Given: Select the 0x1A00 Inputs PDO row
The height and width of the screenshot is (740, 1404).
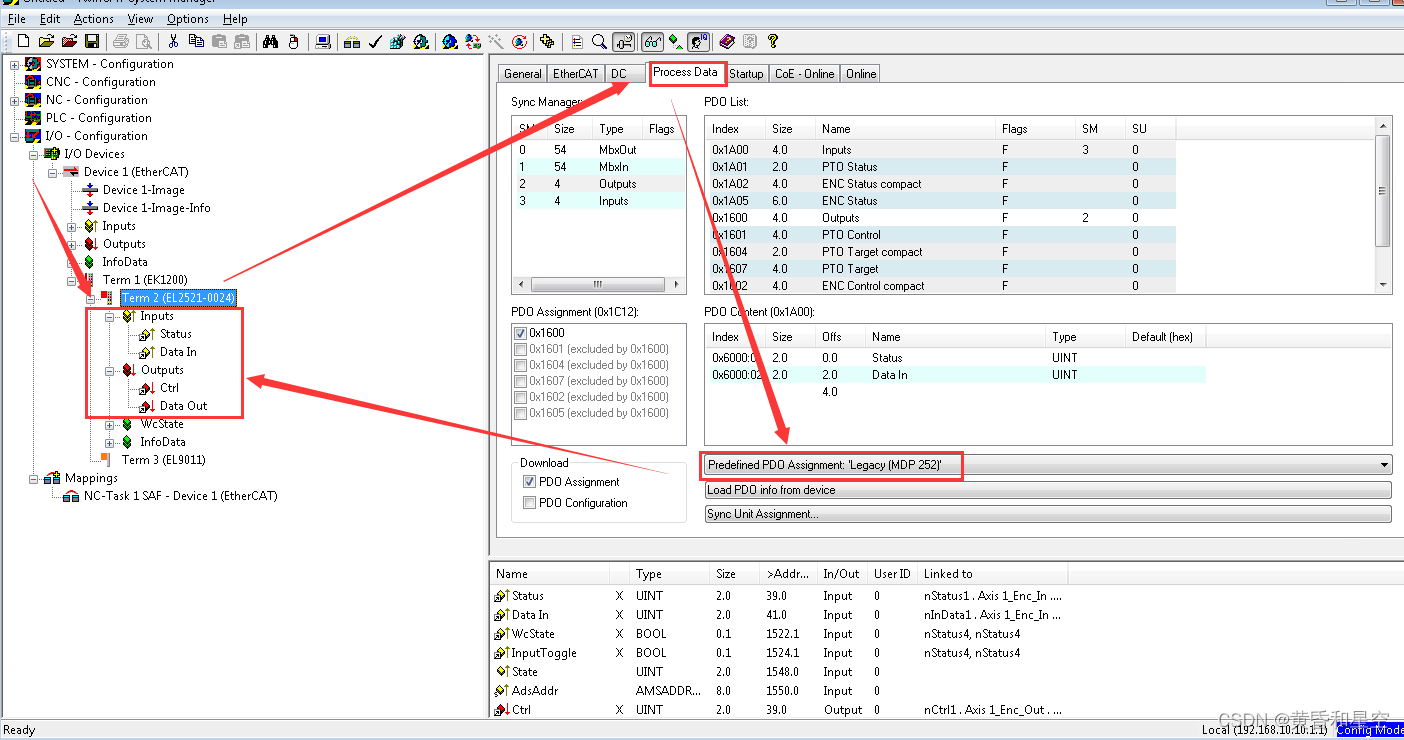Looking at the screenshot, I should pos(940,150).
